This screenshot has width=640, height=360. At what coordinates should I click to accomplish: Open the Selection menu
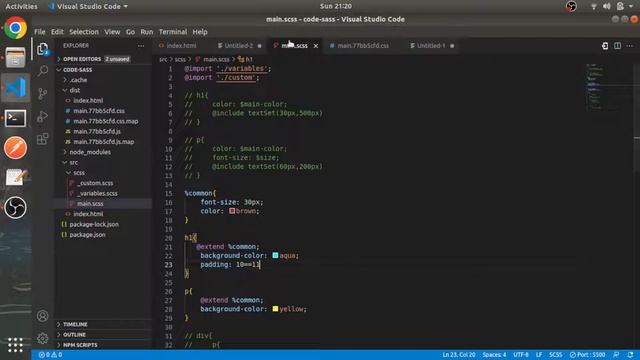[x=84, y=32]
